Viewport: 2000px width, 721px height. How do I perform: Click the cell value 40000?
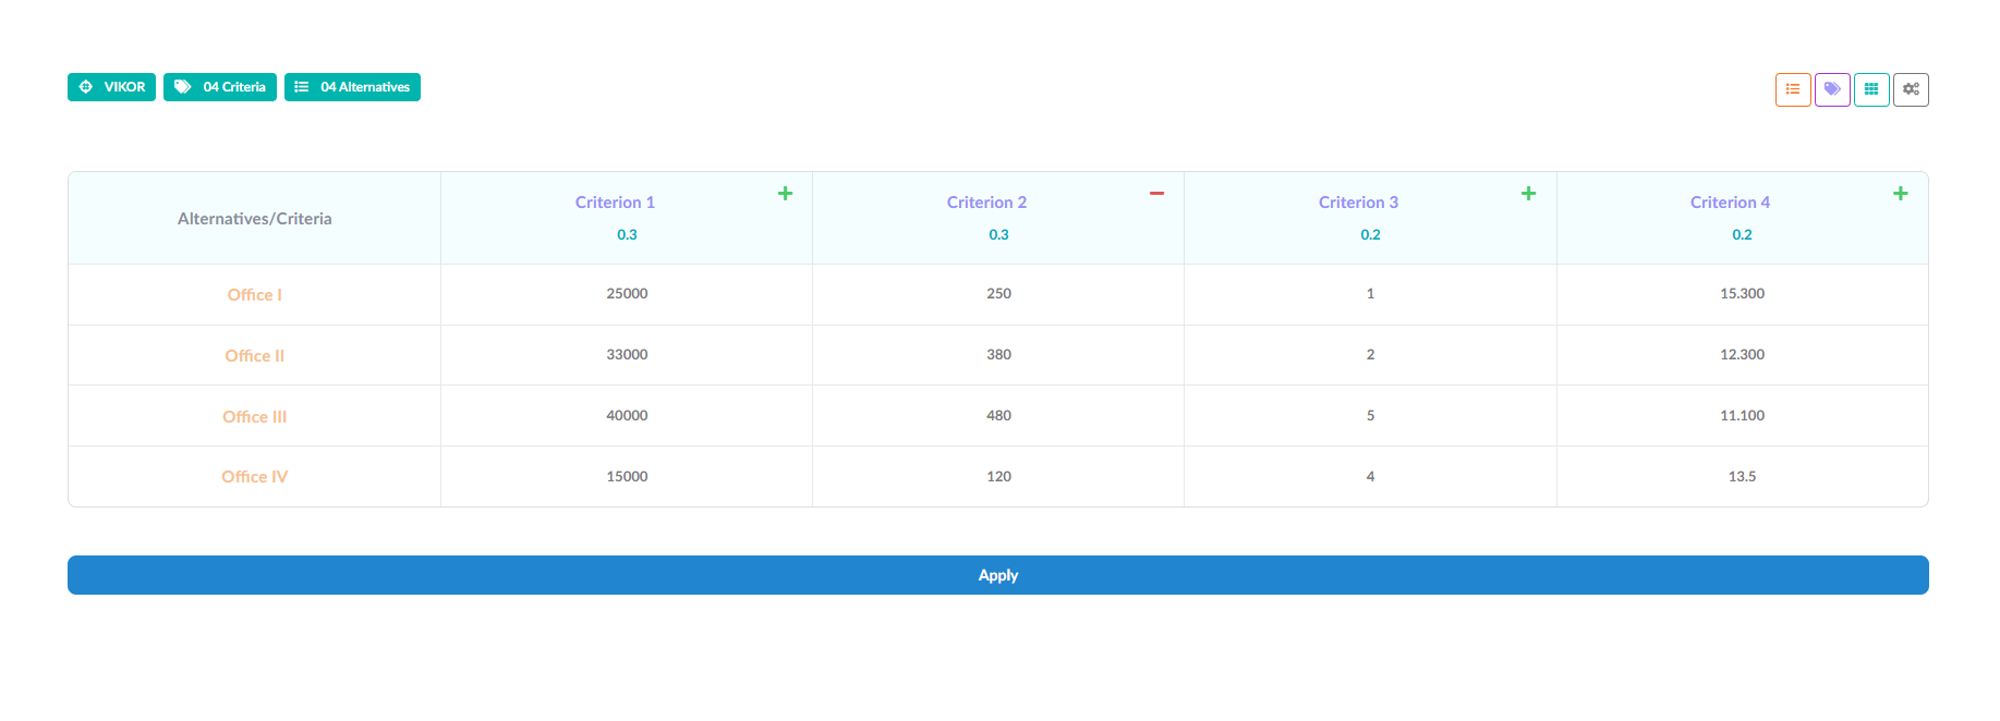pyautogui.click(x=627, y=416)
